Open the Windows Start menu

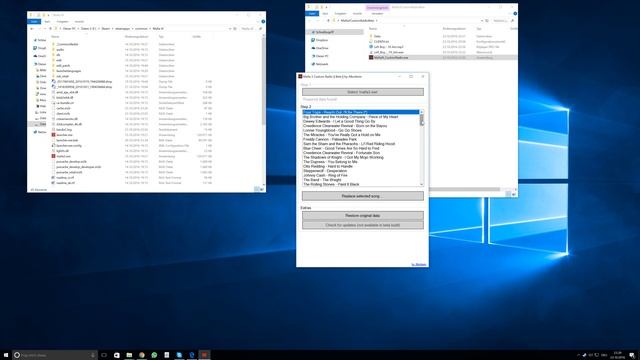6,355
